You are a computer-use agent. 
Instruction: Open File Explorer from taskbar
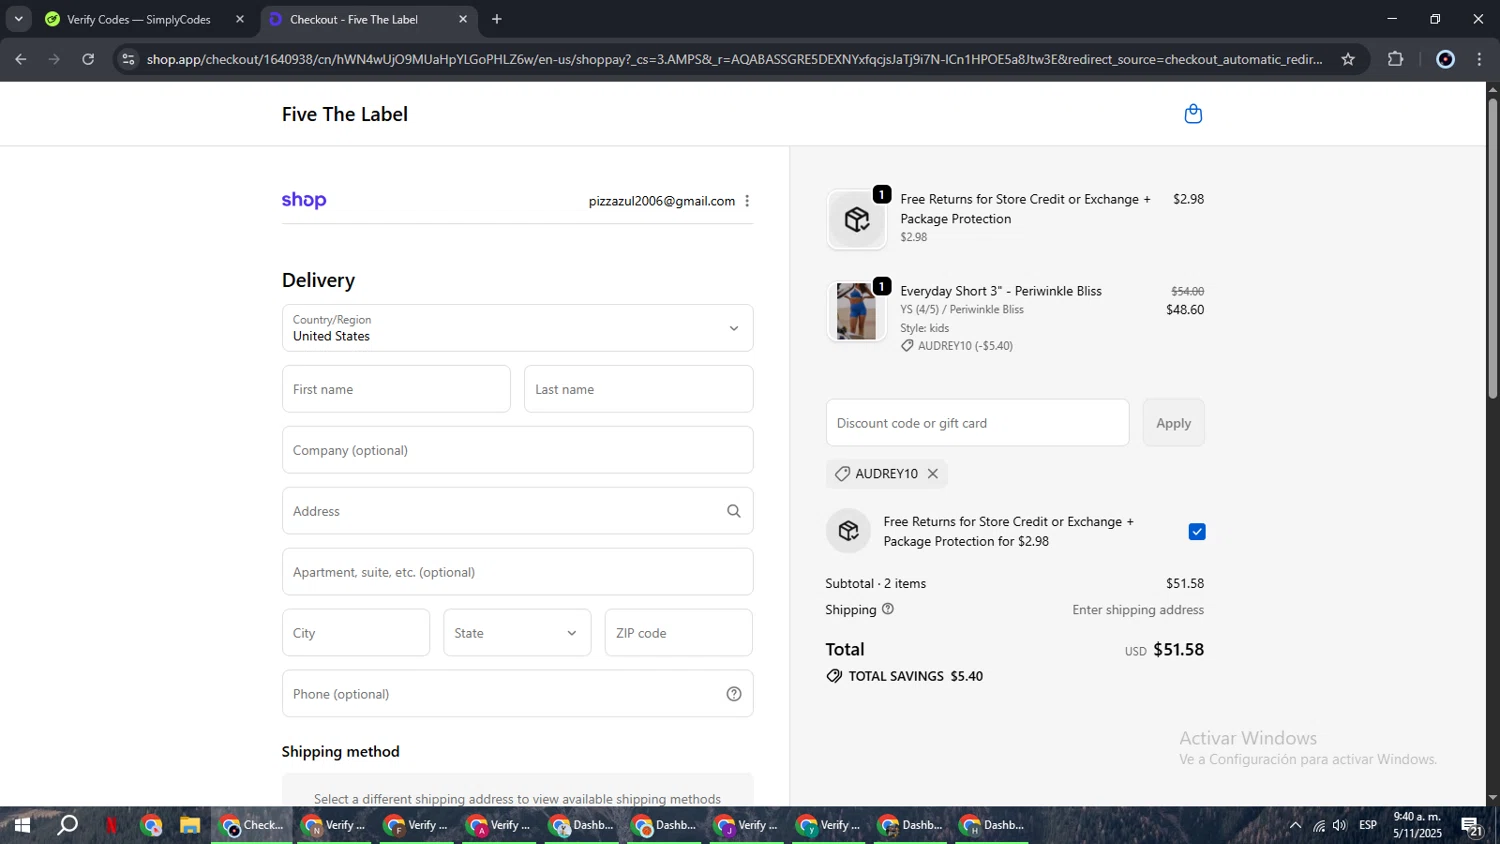[x=190, y=826]
